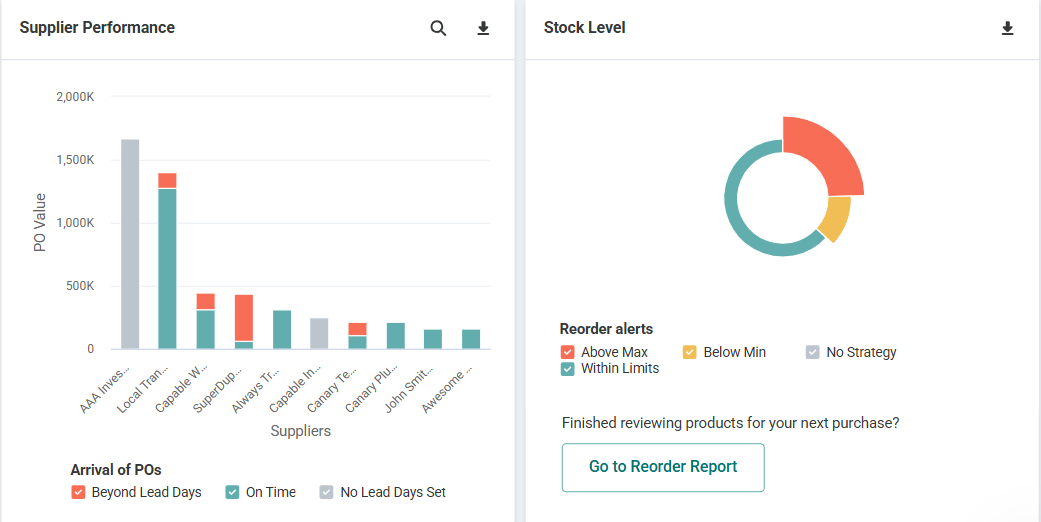Select the Canary Plu... supplier bar
The image size is (1041, 522).
pos(396,336)
